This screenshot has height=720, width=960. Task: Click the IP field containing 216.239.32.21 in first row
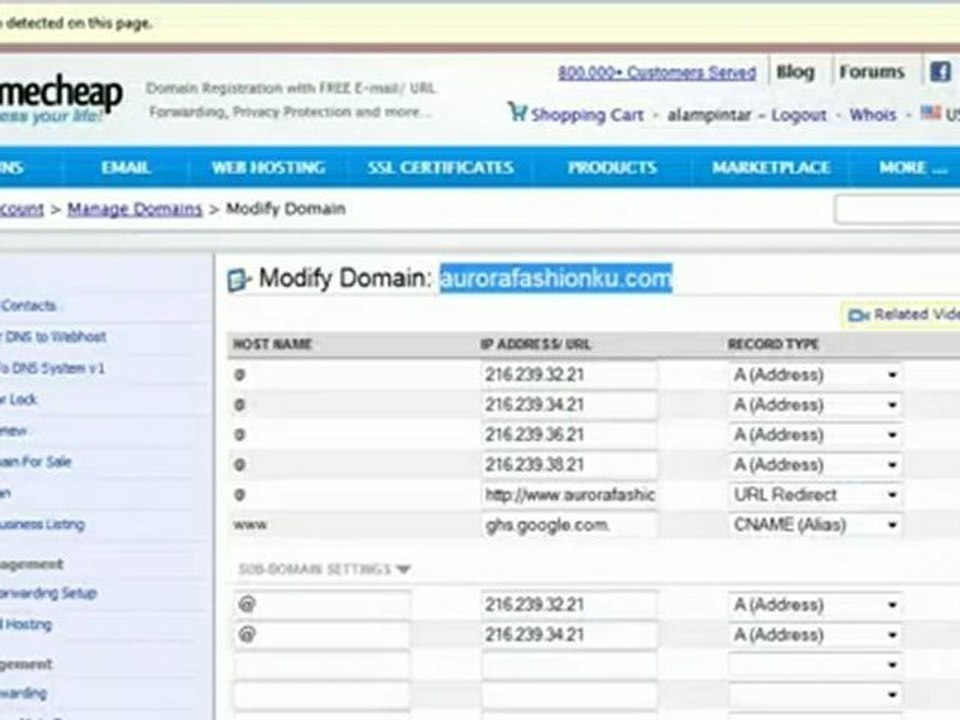point(569,375)
